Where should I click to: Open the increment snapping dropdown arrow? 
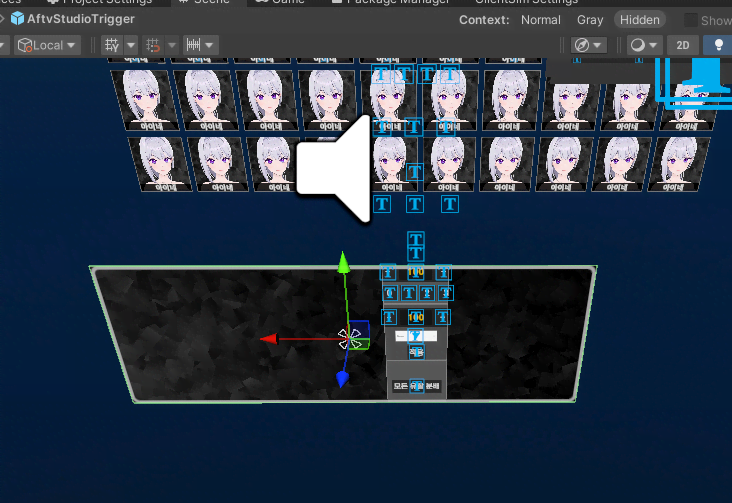[209, 45]
